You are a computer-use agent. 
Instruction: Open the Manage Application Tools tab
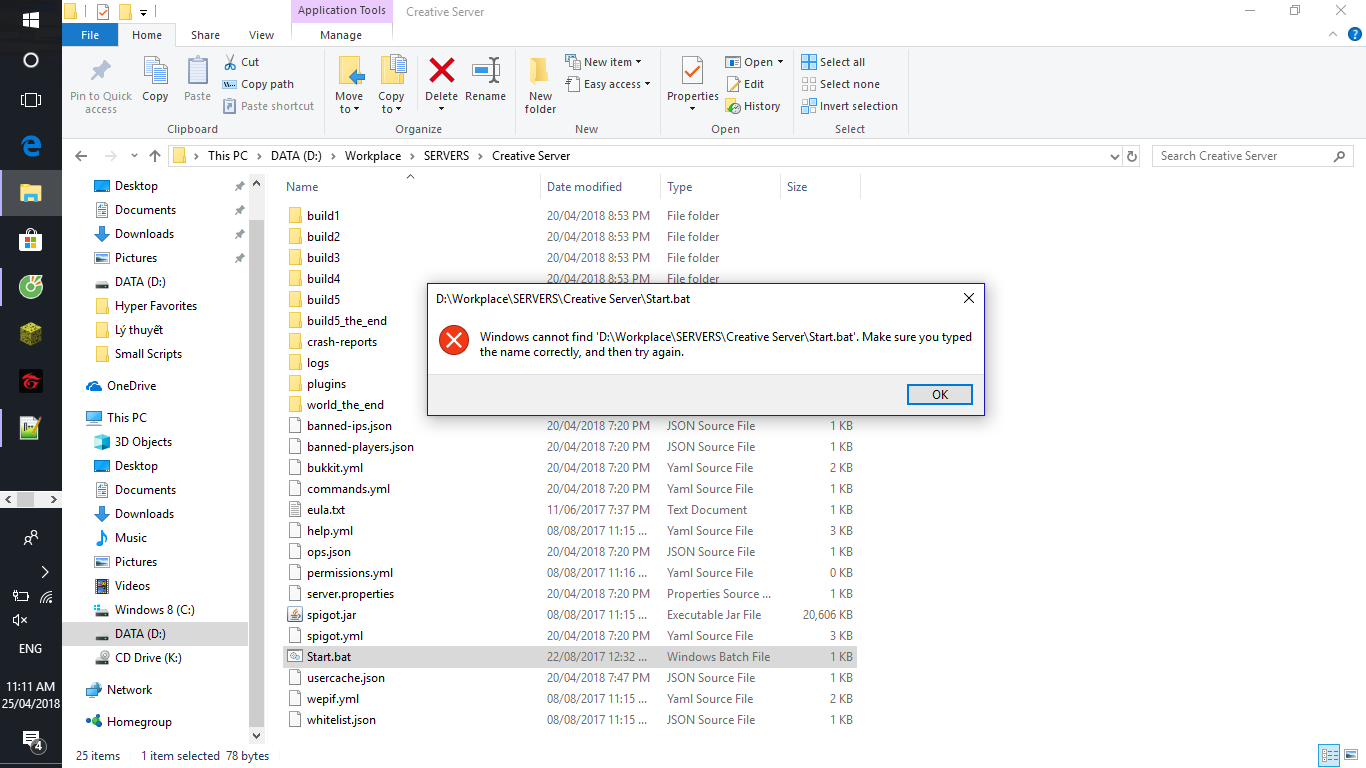341,35
